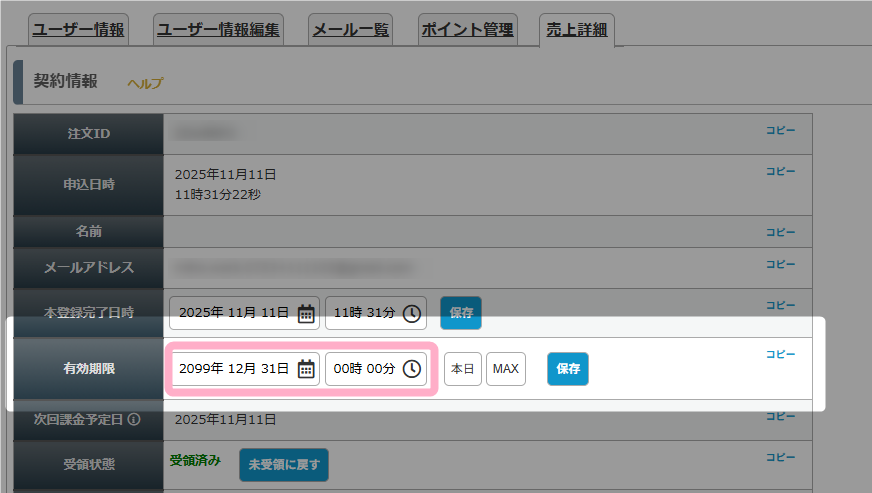
Task: Copy the 注文ID value
Action: click(x=780, y=129)
